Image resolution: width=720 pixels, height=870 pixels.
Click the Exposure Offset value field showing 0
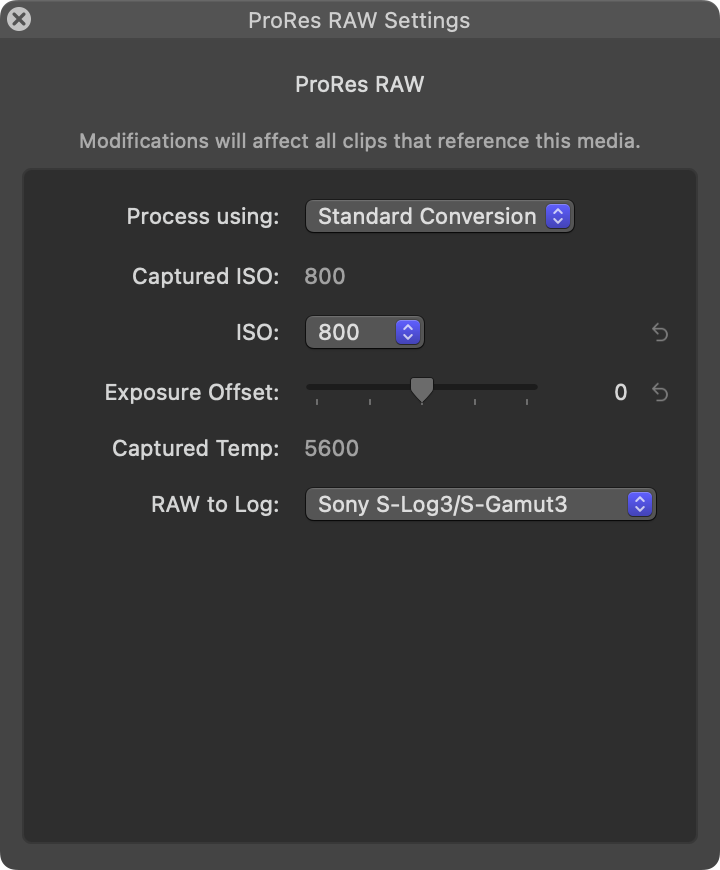click(x=620, y=392)
